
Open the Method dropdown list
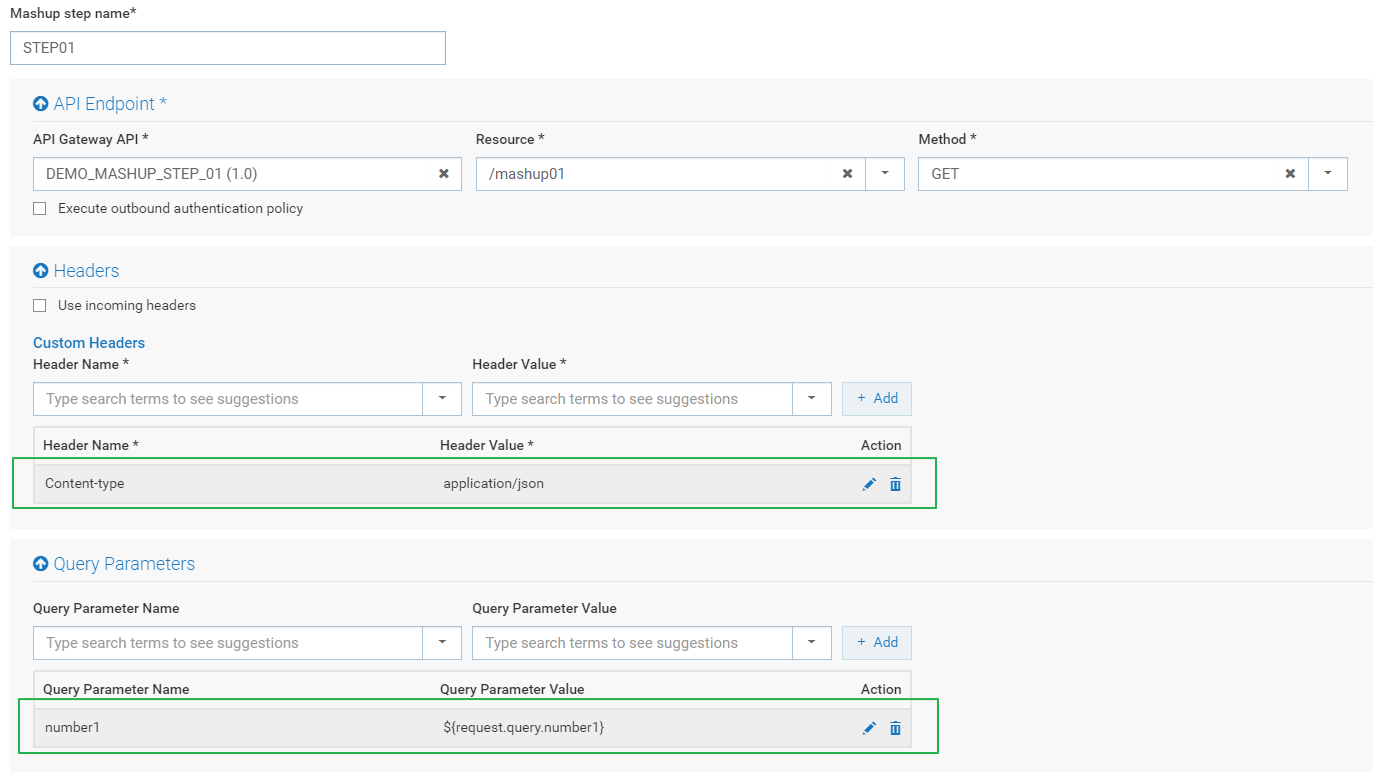[x=1327, y=174]
